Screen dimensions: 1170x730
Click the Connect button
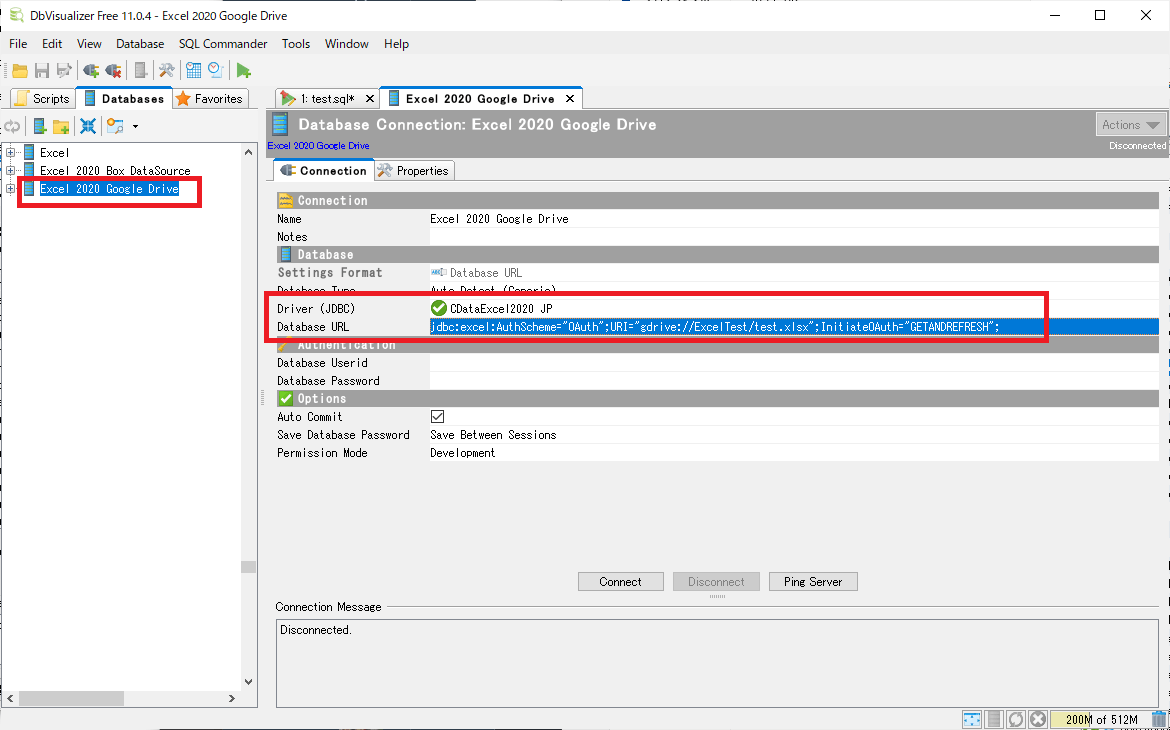pos(620,581)
